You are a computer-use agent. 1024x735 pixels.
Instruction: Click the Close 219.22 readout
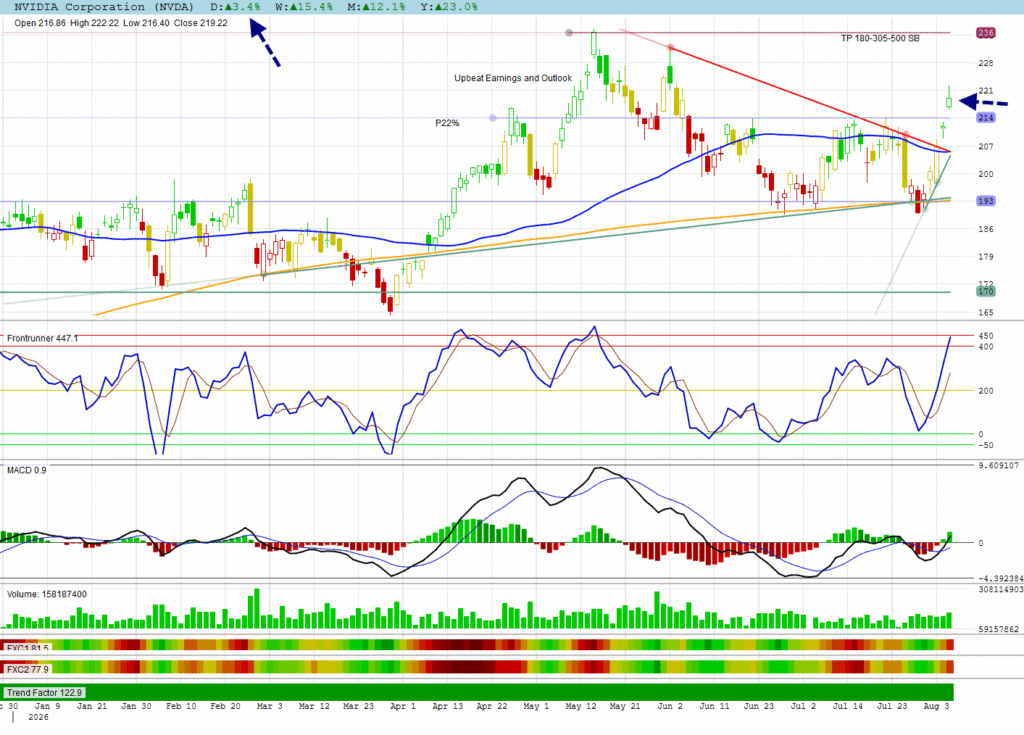(x=200, y=23)
